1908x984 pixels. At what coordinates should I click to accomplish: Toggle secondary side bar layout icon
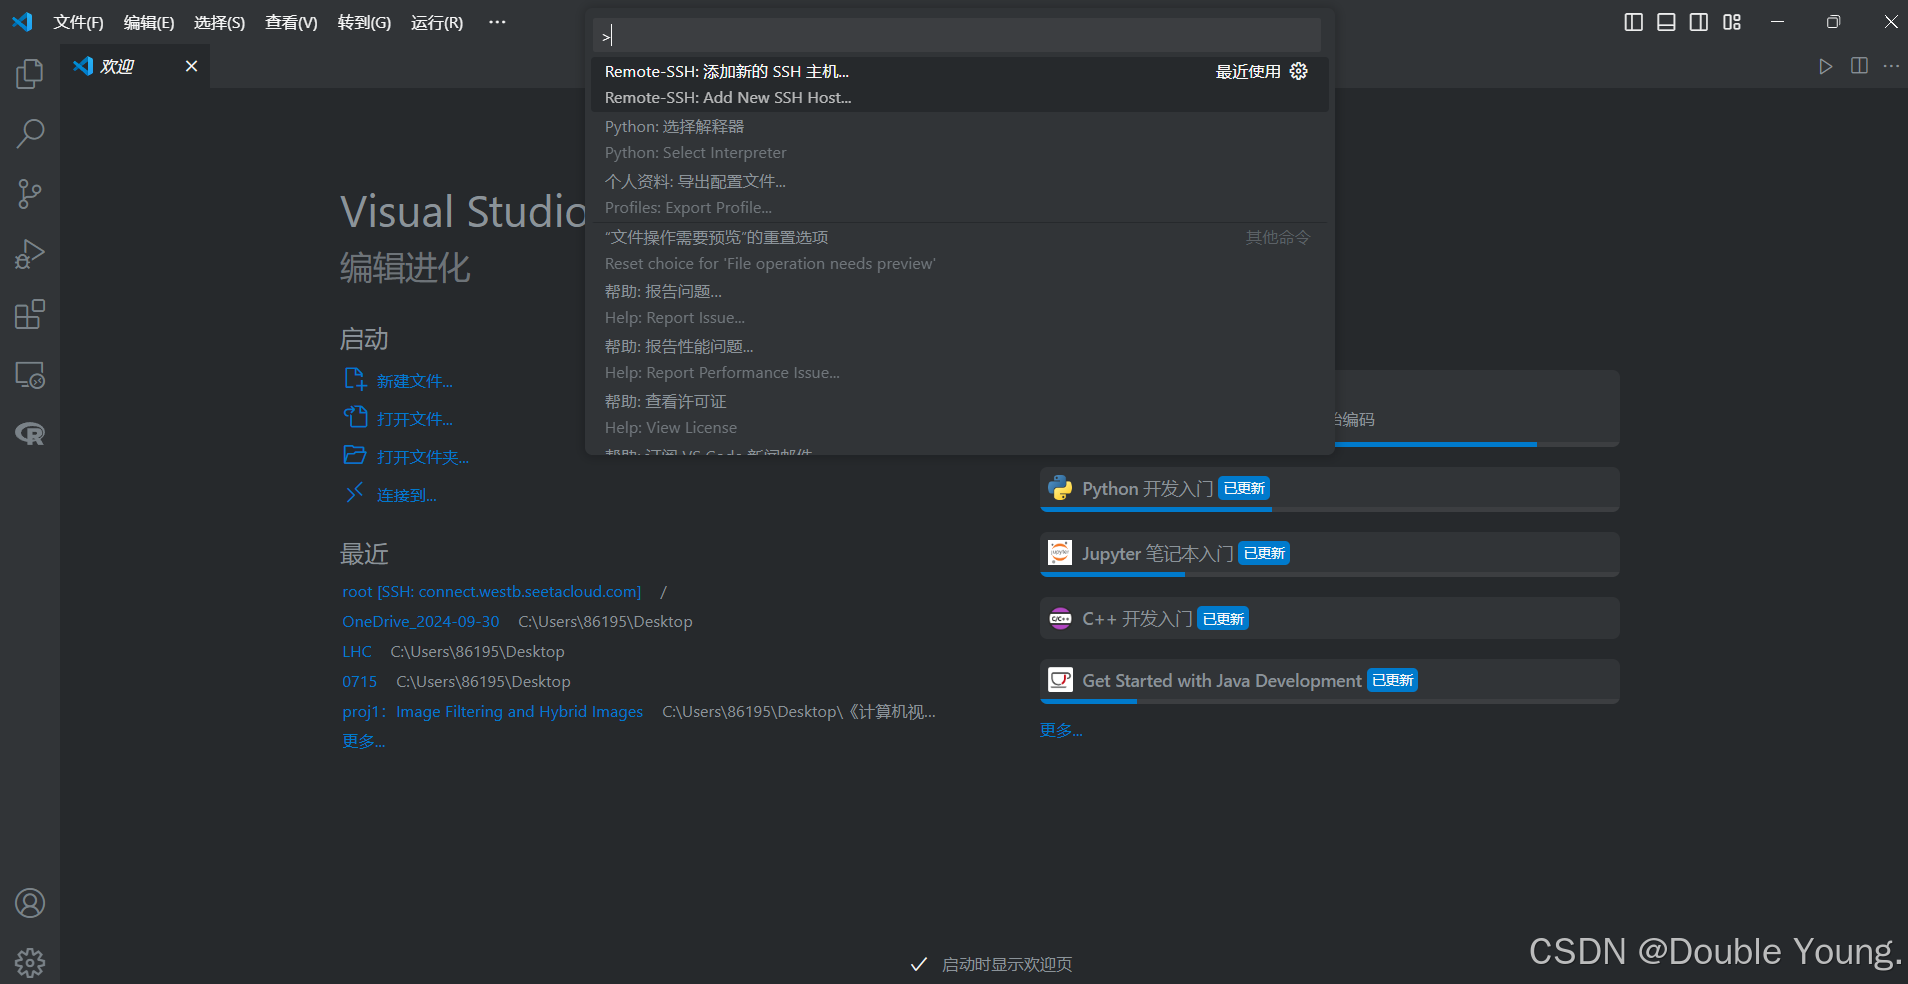(1699, 22)
